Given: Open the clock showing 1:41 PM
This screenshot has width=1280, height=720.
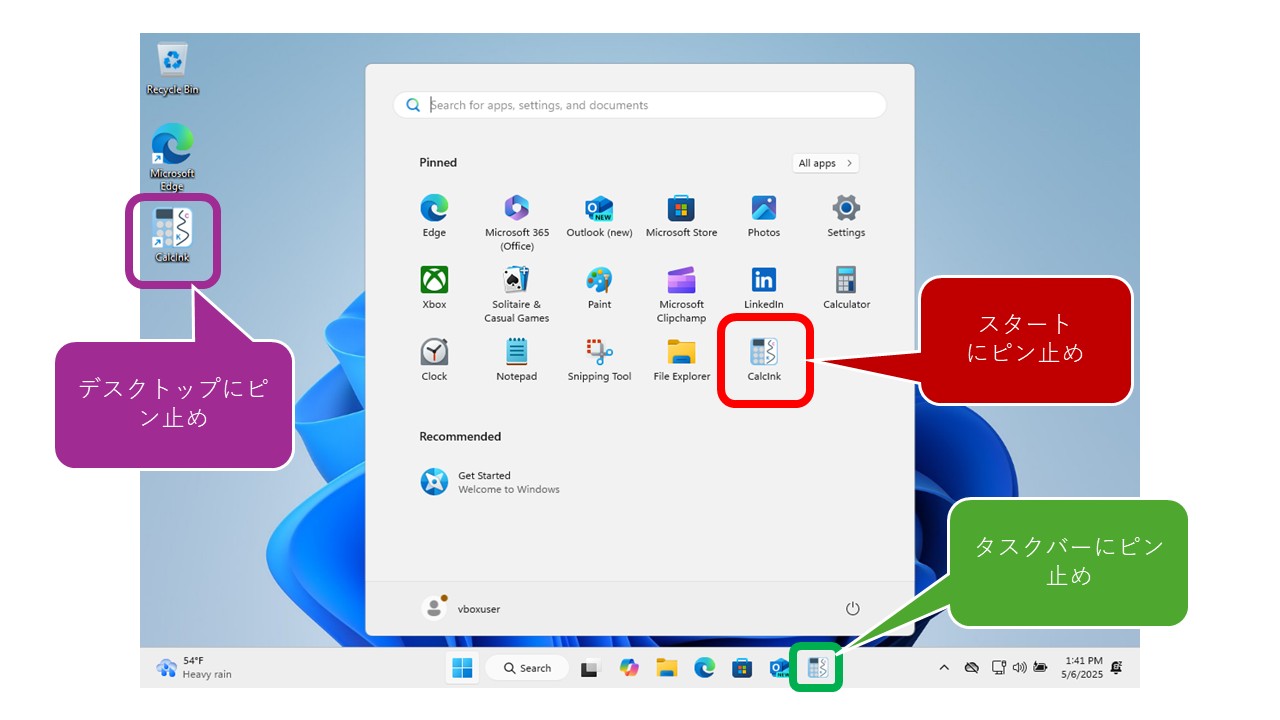Looking at the screenshot, I should (x=1083, y=667).
